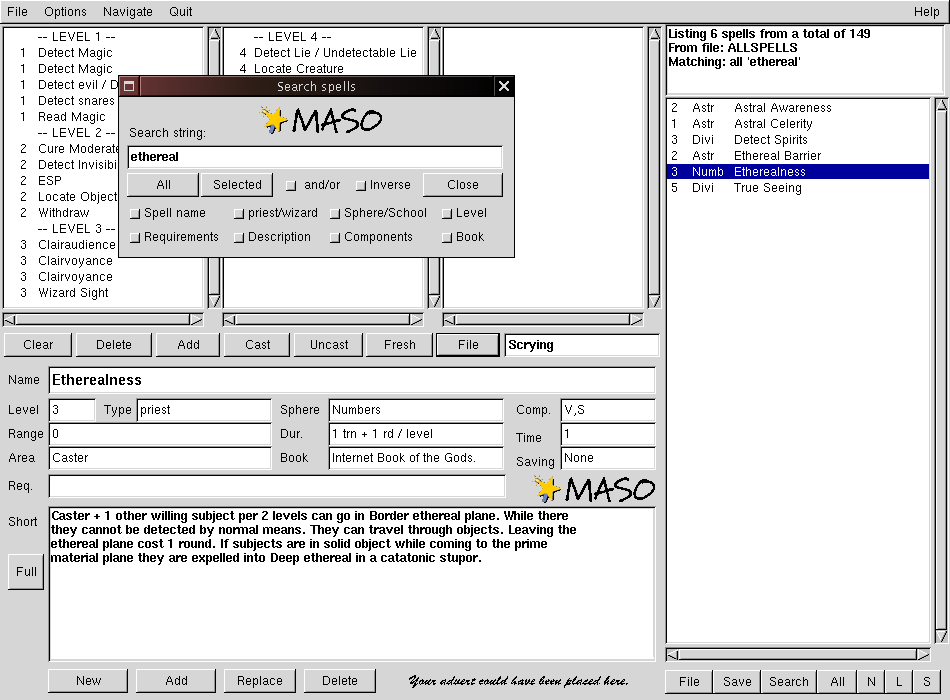Screen dimensions: 950x700
Task: Open the Navigate menu
Action: 128,12
